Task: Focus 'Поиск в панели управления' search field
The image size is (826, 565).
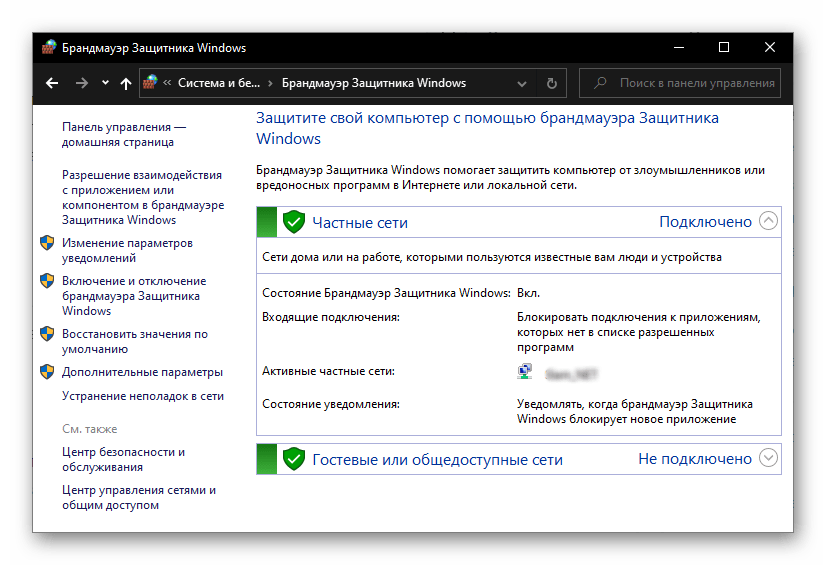Action: 680,83
